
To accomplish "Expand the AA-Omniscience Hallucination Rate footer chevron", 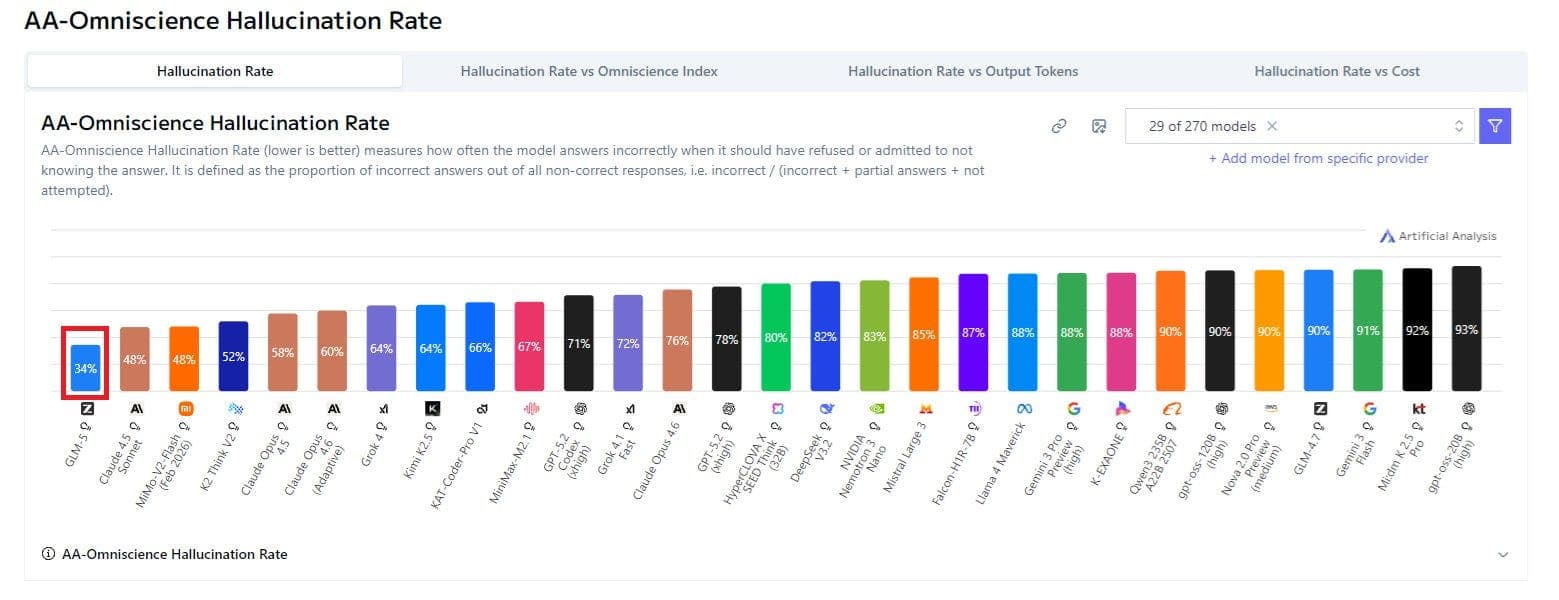I will tap(1502, 554).
